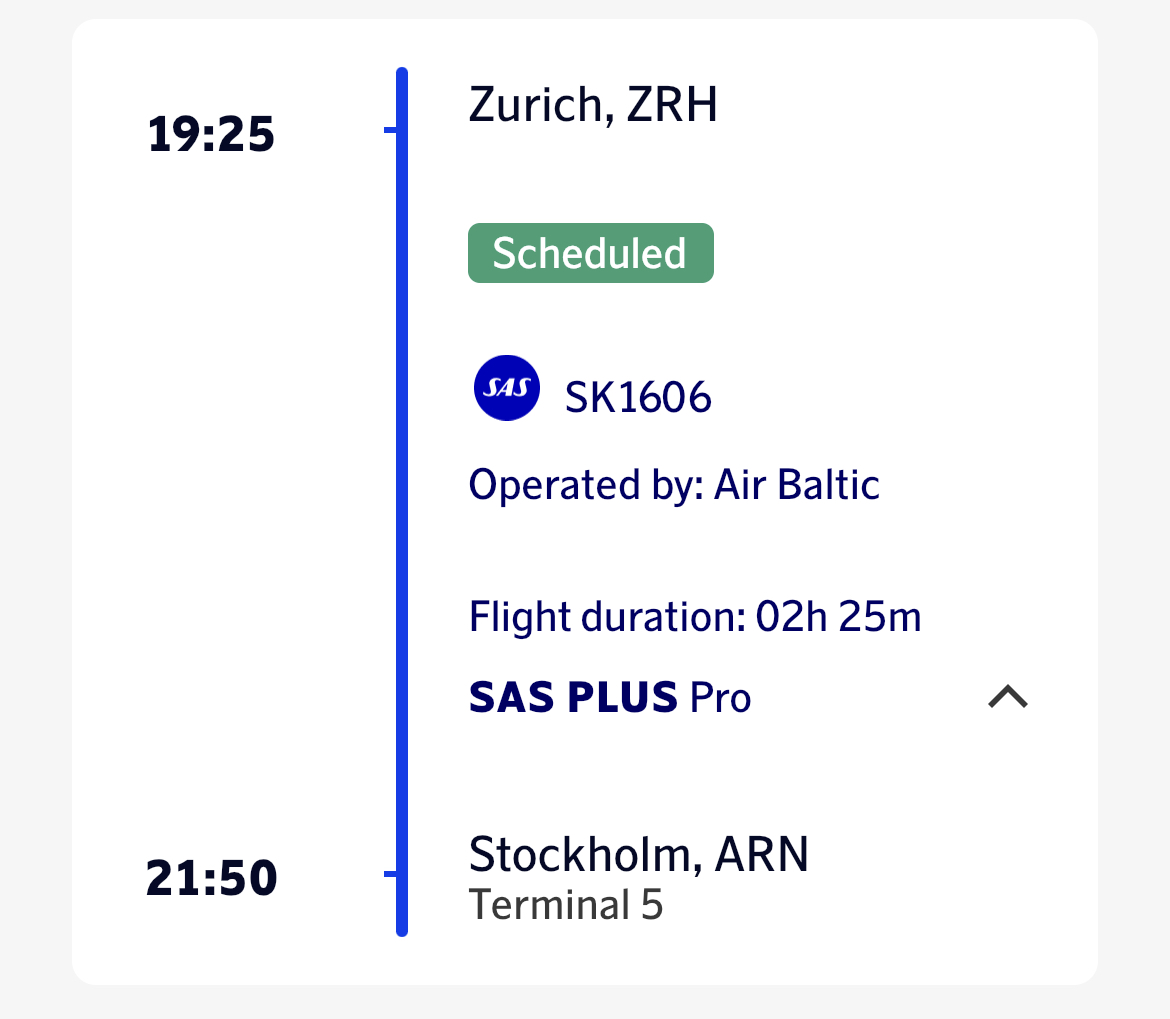Viewport: 1170px width, 1019px height.
Task: Select flight number SK1606
Action: [x=638, y=398]
